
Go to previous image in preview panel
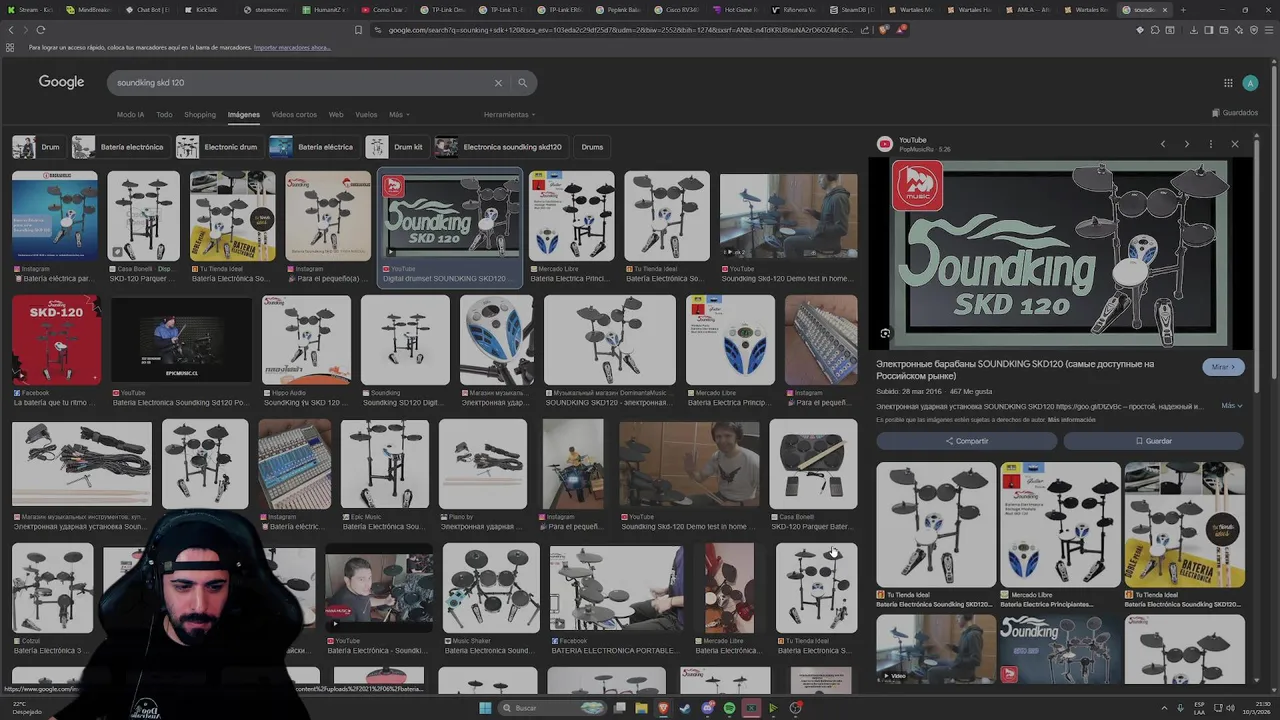tap(1163, 144)
